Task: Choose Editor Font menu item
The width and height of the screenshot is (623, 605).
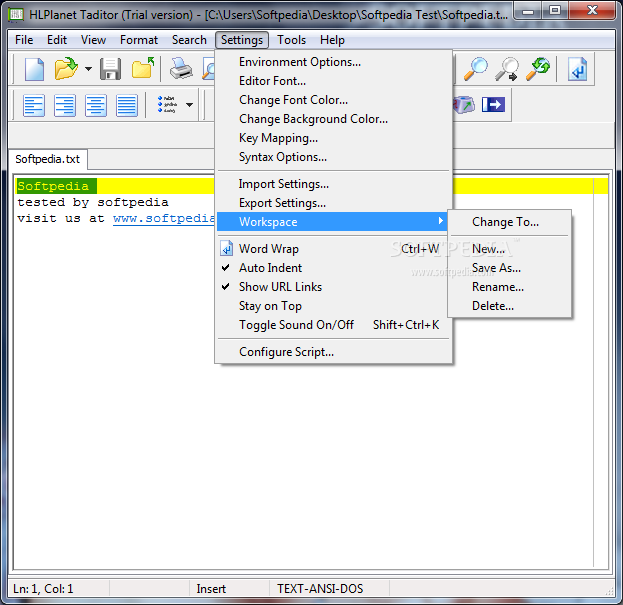Action: click(x=333, y=81)
